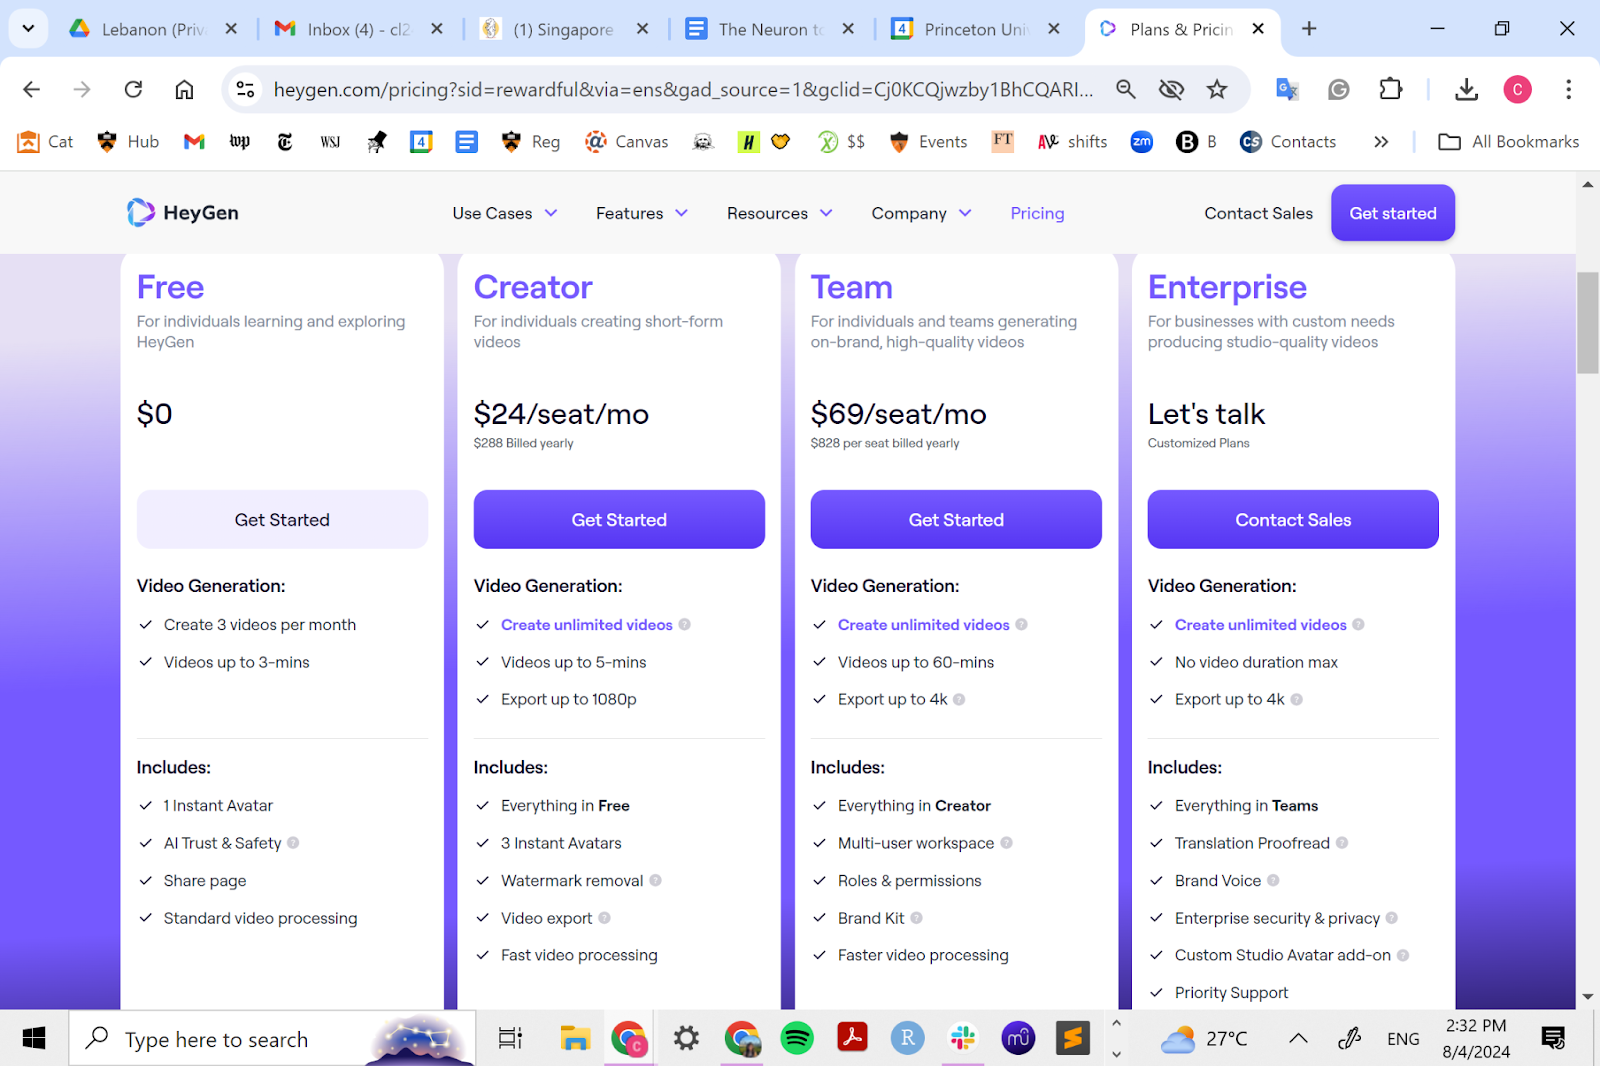Click info icon beside Team's Export up to 4k
1600x1066 pixels.
coord(960,700)
